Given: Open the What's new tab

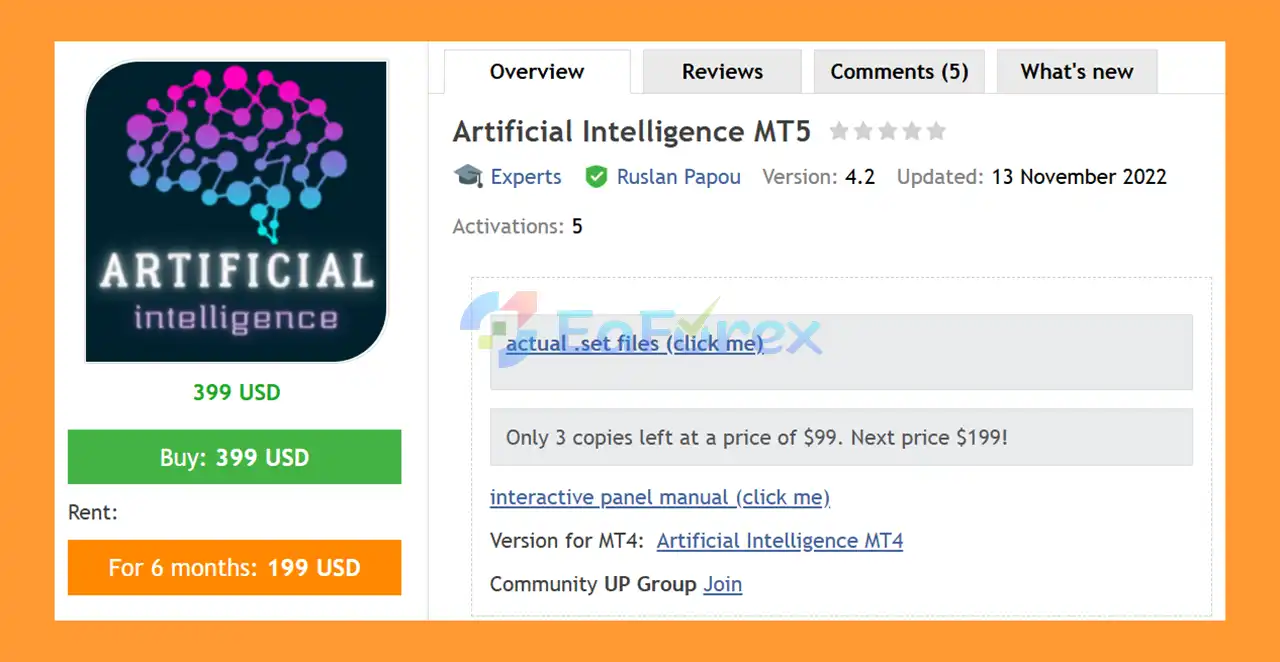Looking at the screenshot, I should click(x=1076, y=72).
